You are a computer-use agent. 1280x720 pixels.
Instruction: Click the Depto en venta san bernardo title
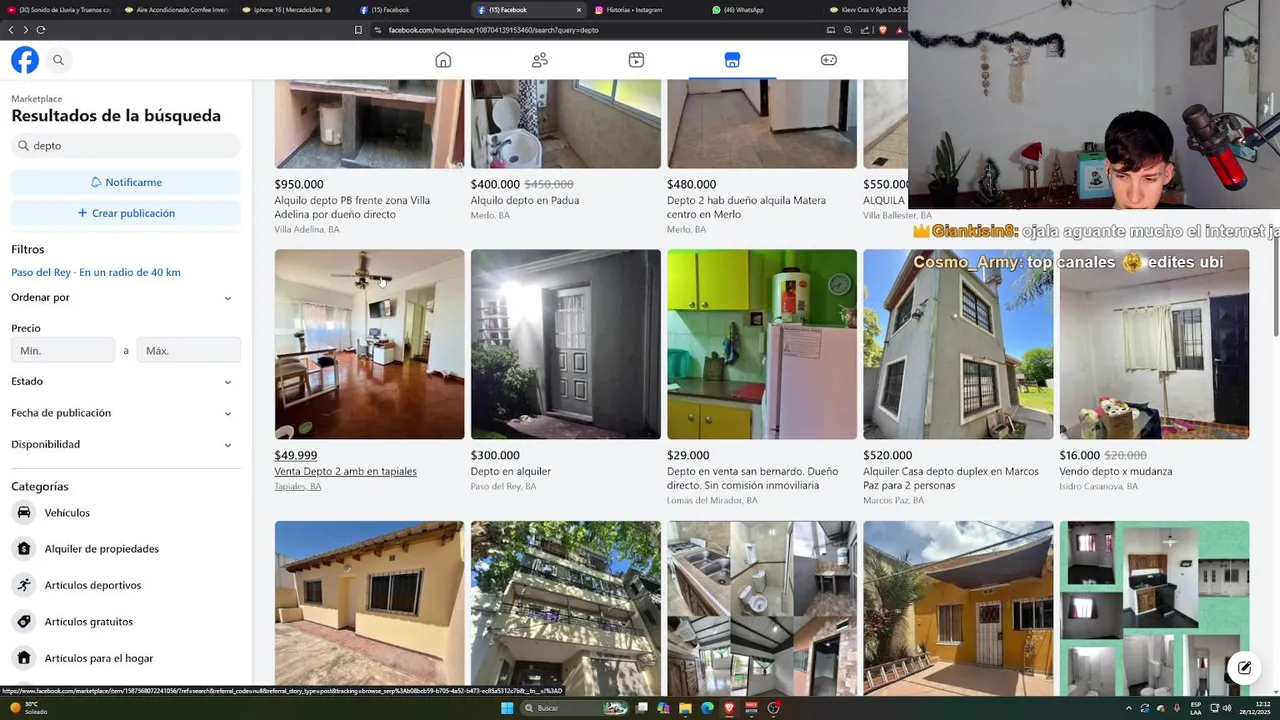(752, 478)
